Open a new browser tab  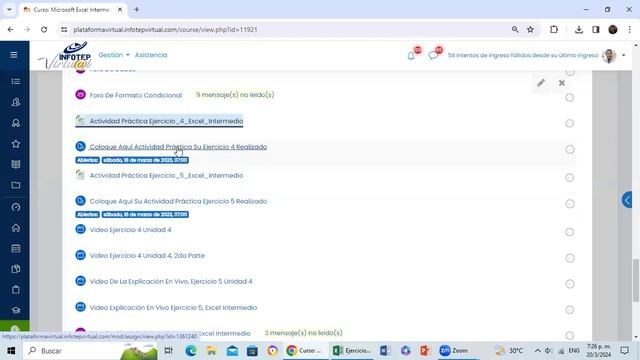(x=137, y=9)
